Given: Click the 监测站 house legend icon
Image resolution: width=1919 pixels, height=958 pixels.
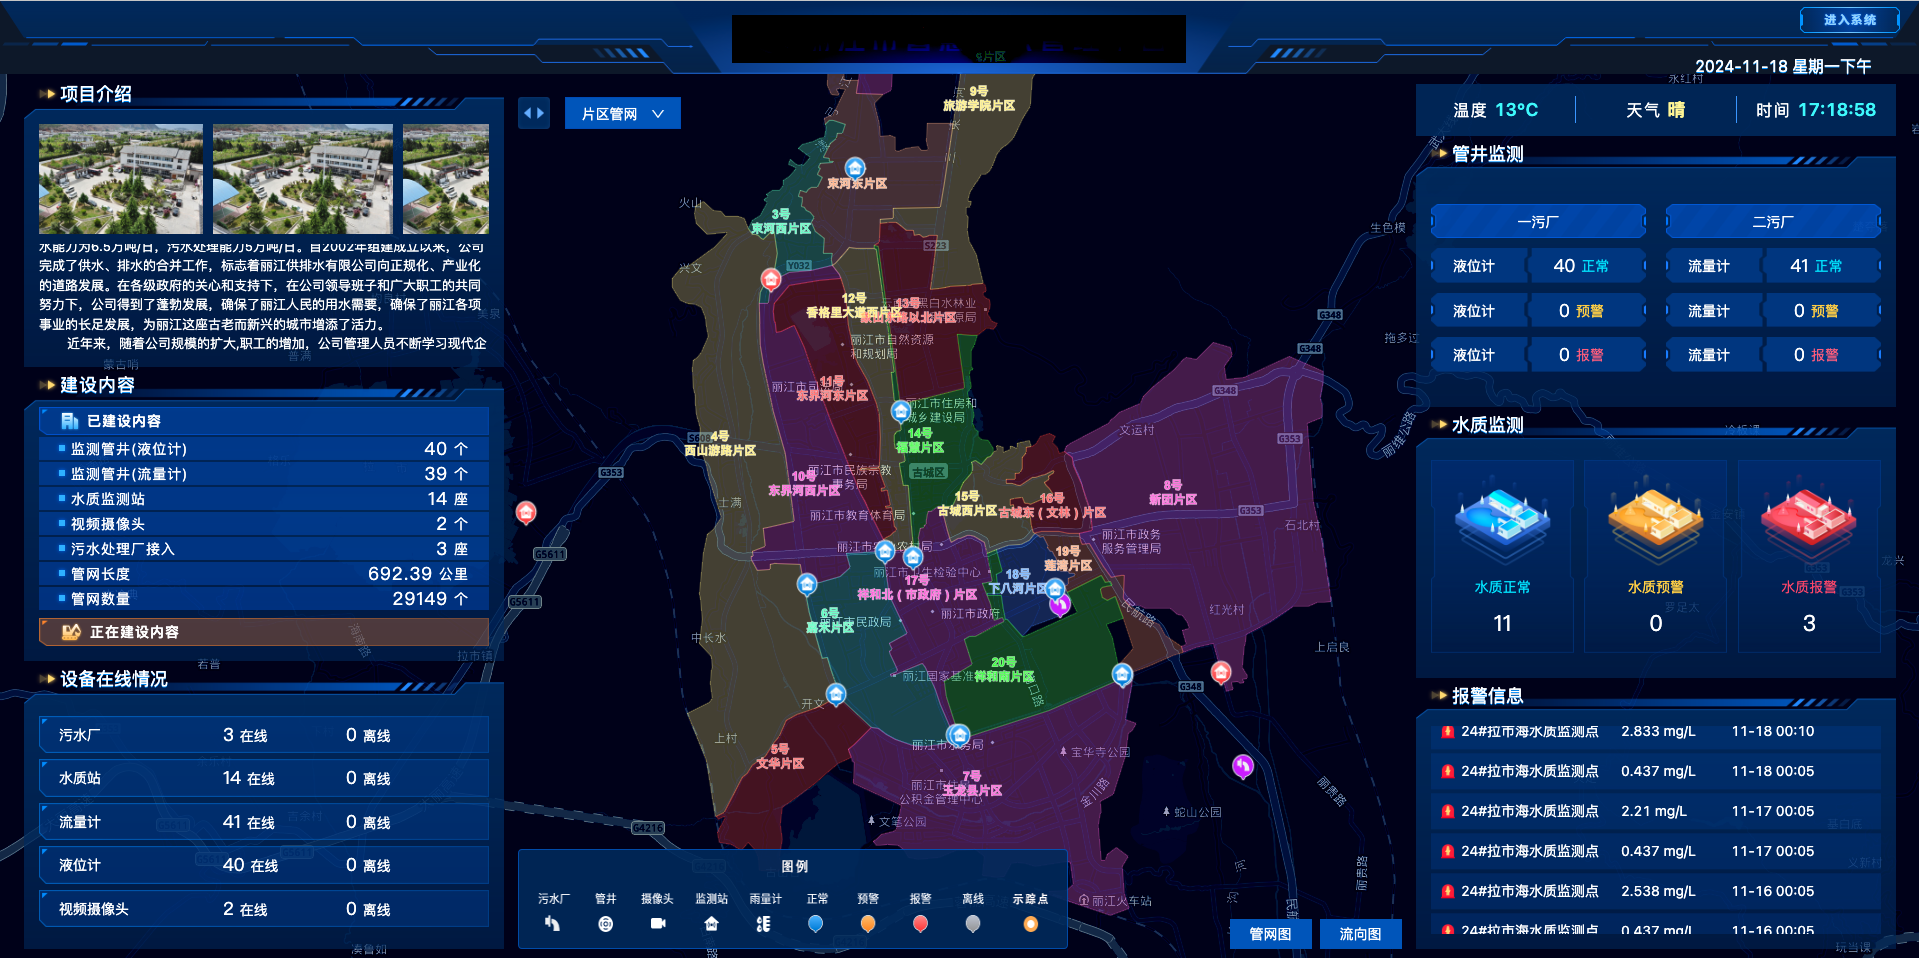Looking at the screenshot, I should pyautogui.click(x=711, y=924).
